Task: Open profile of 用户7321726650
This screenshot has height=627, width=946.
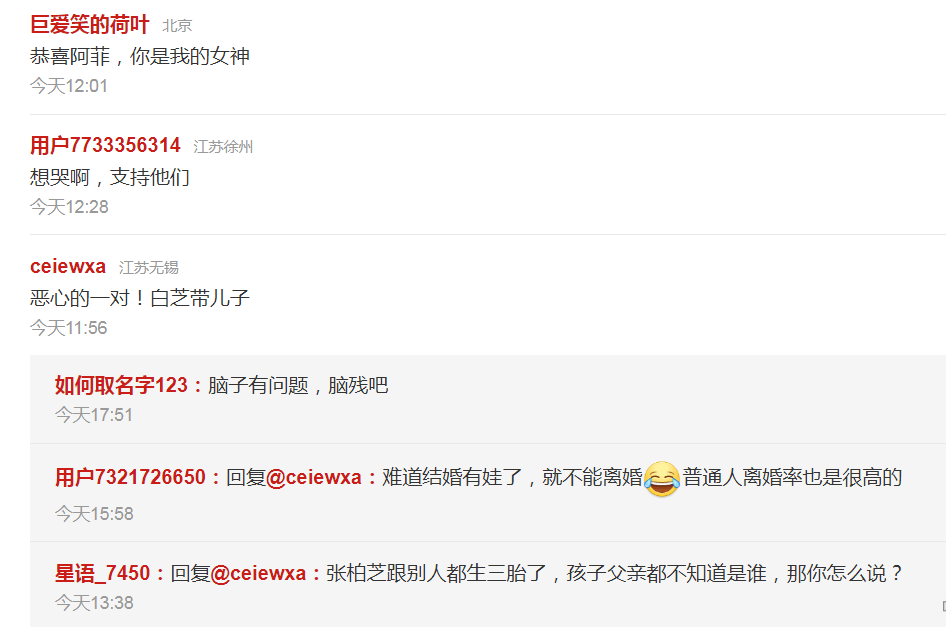Action: [130, 477]
